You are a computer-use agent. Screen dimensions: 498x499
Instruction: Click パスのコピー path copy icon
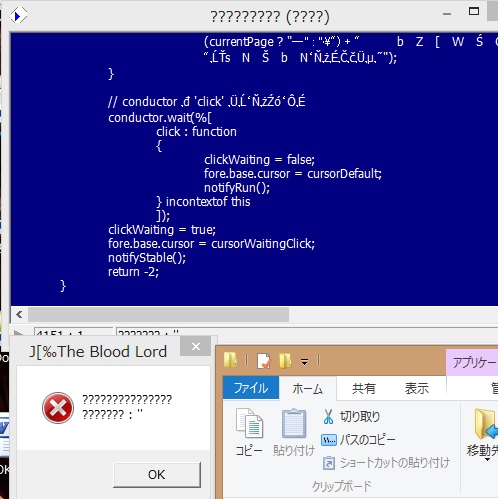[329, 440]
